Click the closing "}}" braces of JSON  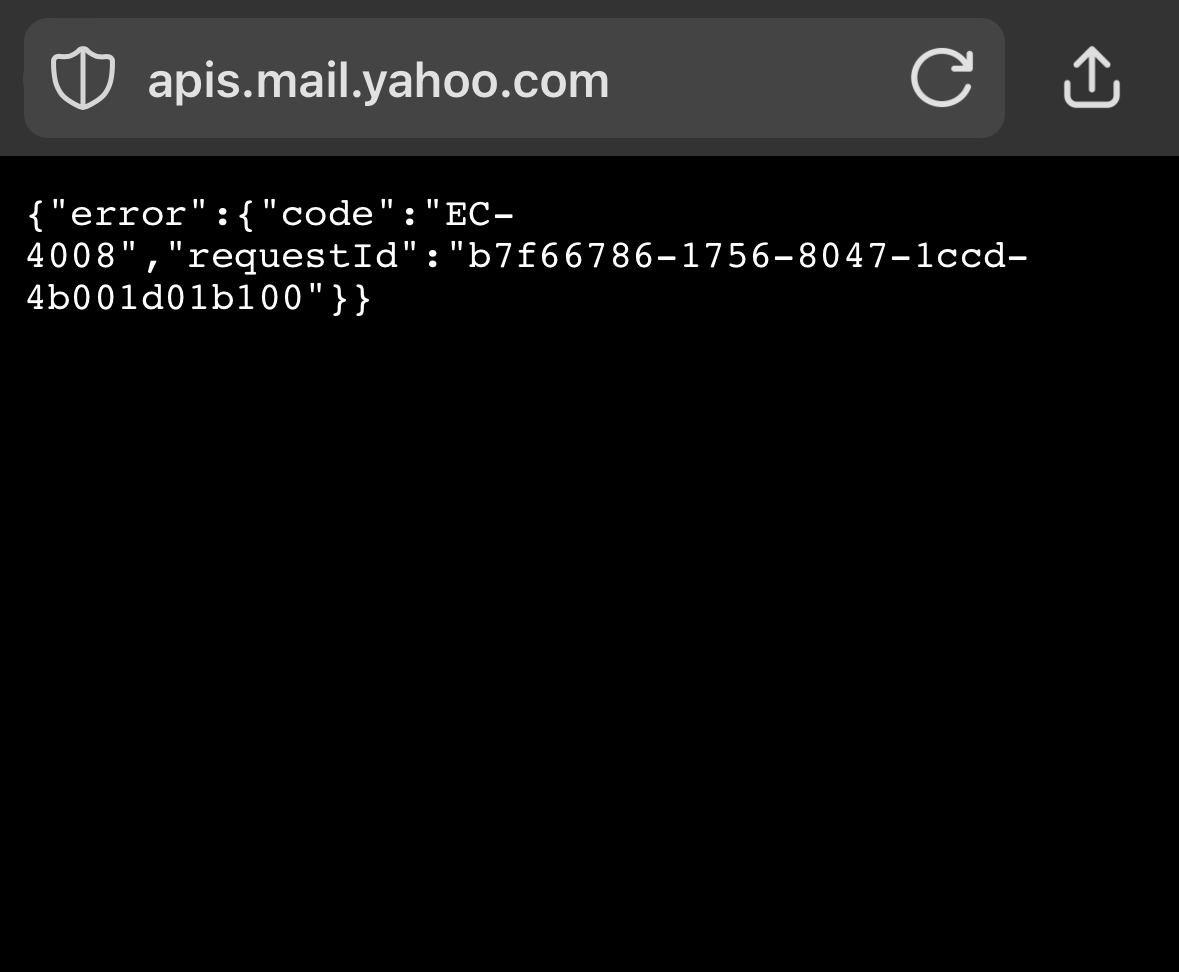[x=351, y=298]
